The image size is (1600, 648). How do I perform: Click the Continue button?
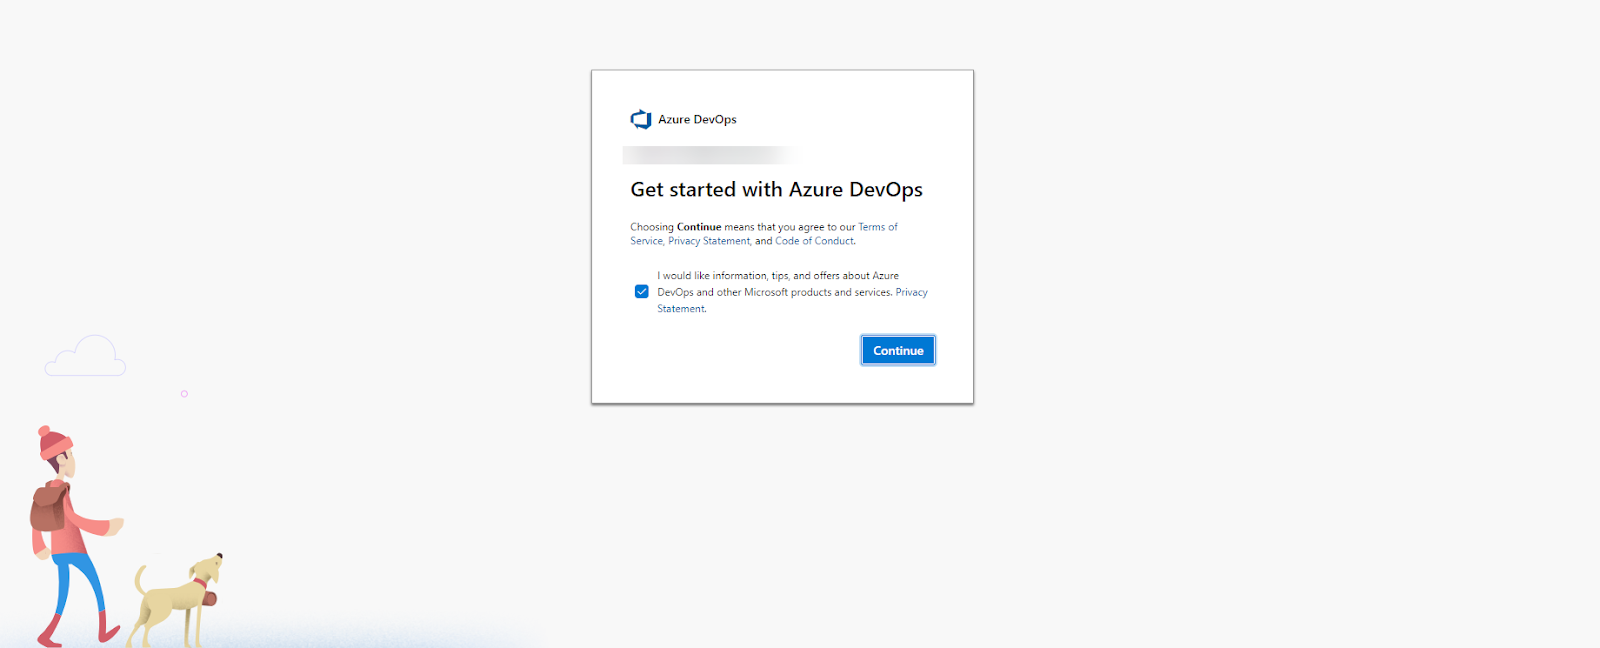(898, 351)
